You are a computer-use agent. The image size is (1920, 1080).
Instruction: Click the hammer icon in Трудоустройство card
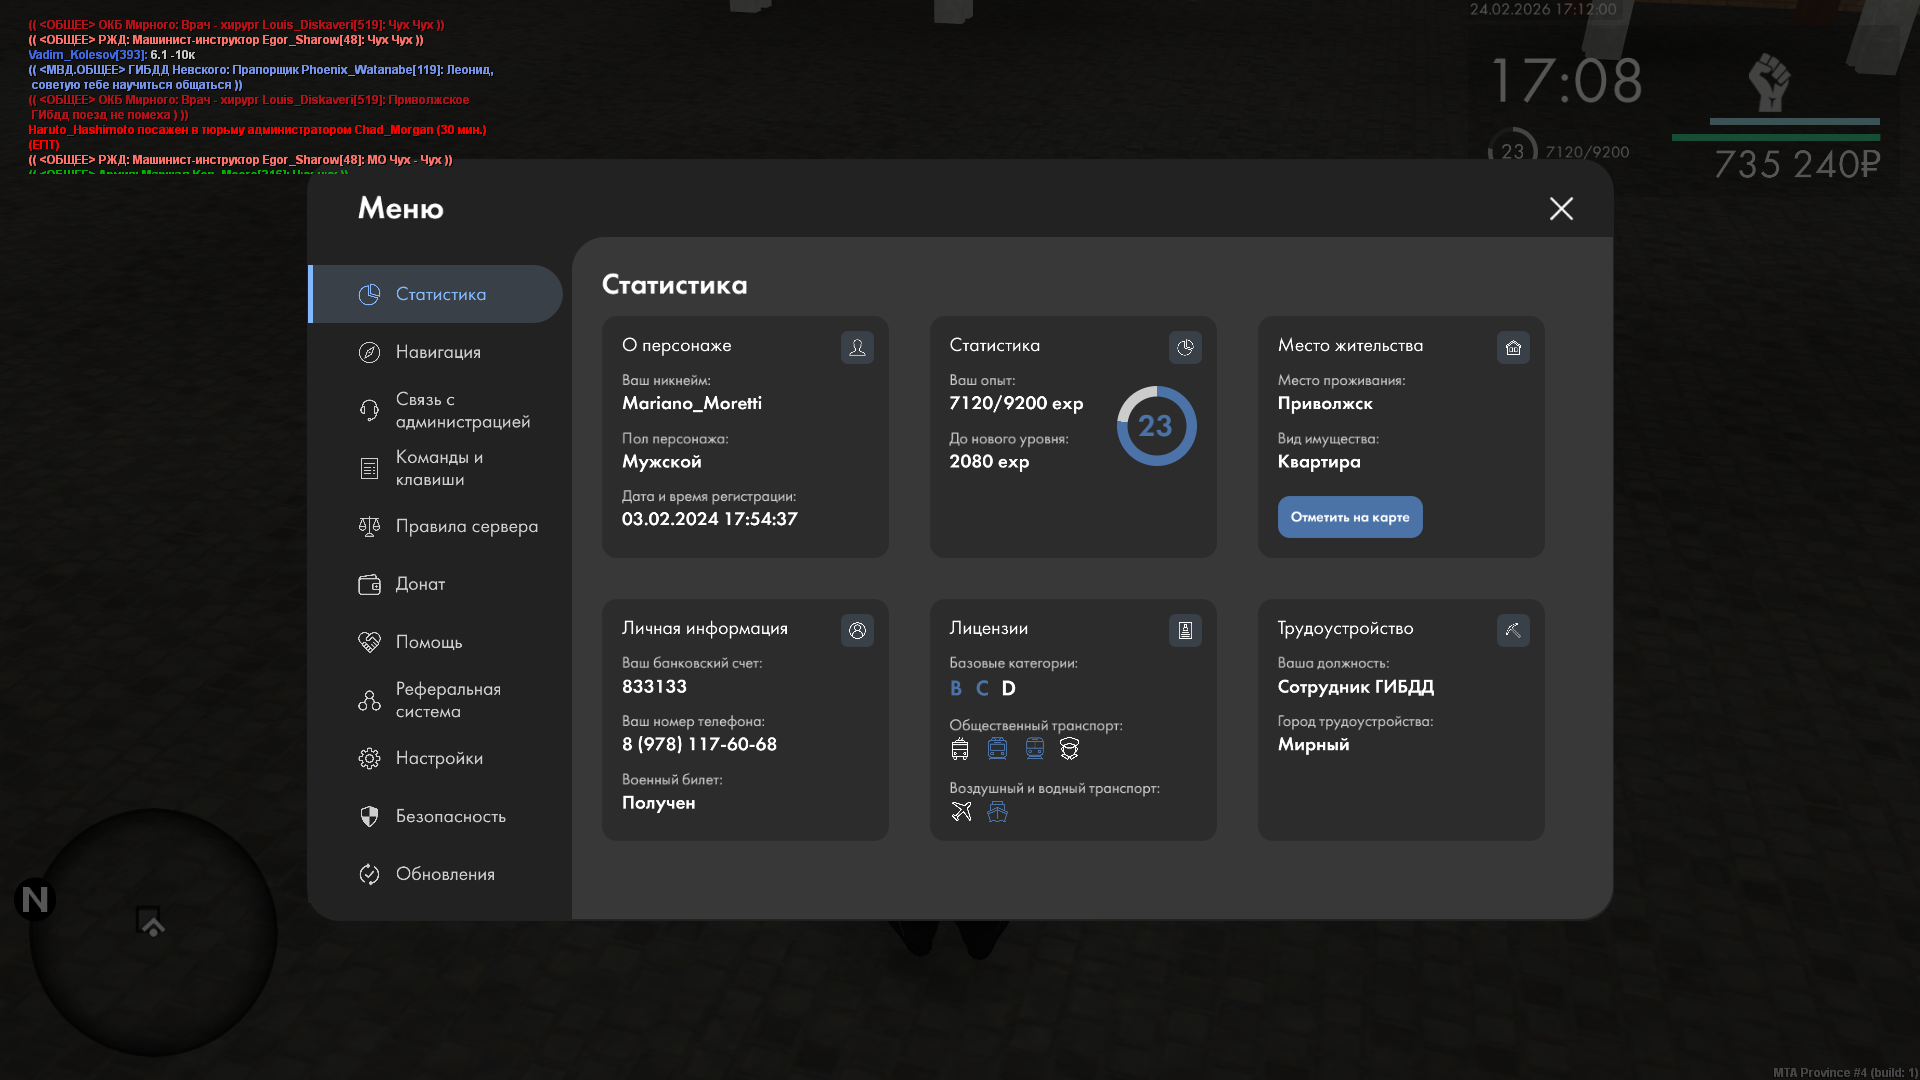(x=1513, y=630)
